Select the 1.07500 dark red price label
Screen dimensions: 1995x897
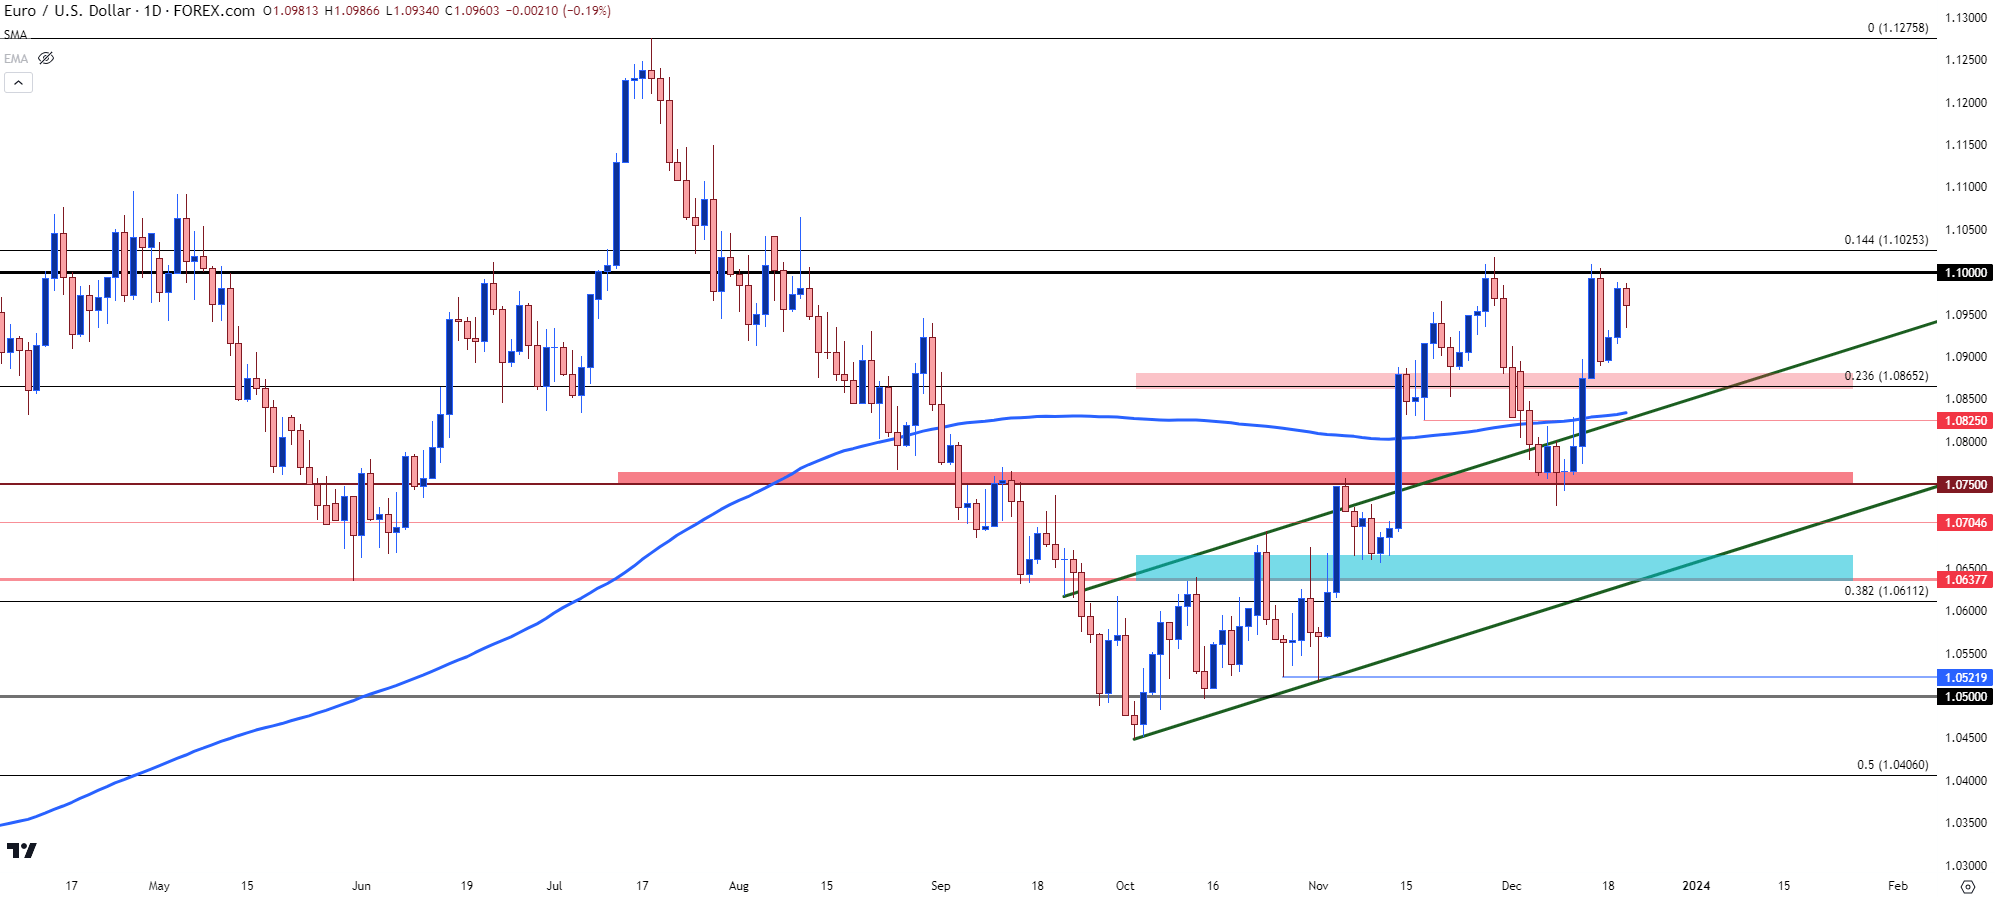click(x=1966, y=485)
